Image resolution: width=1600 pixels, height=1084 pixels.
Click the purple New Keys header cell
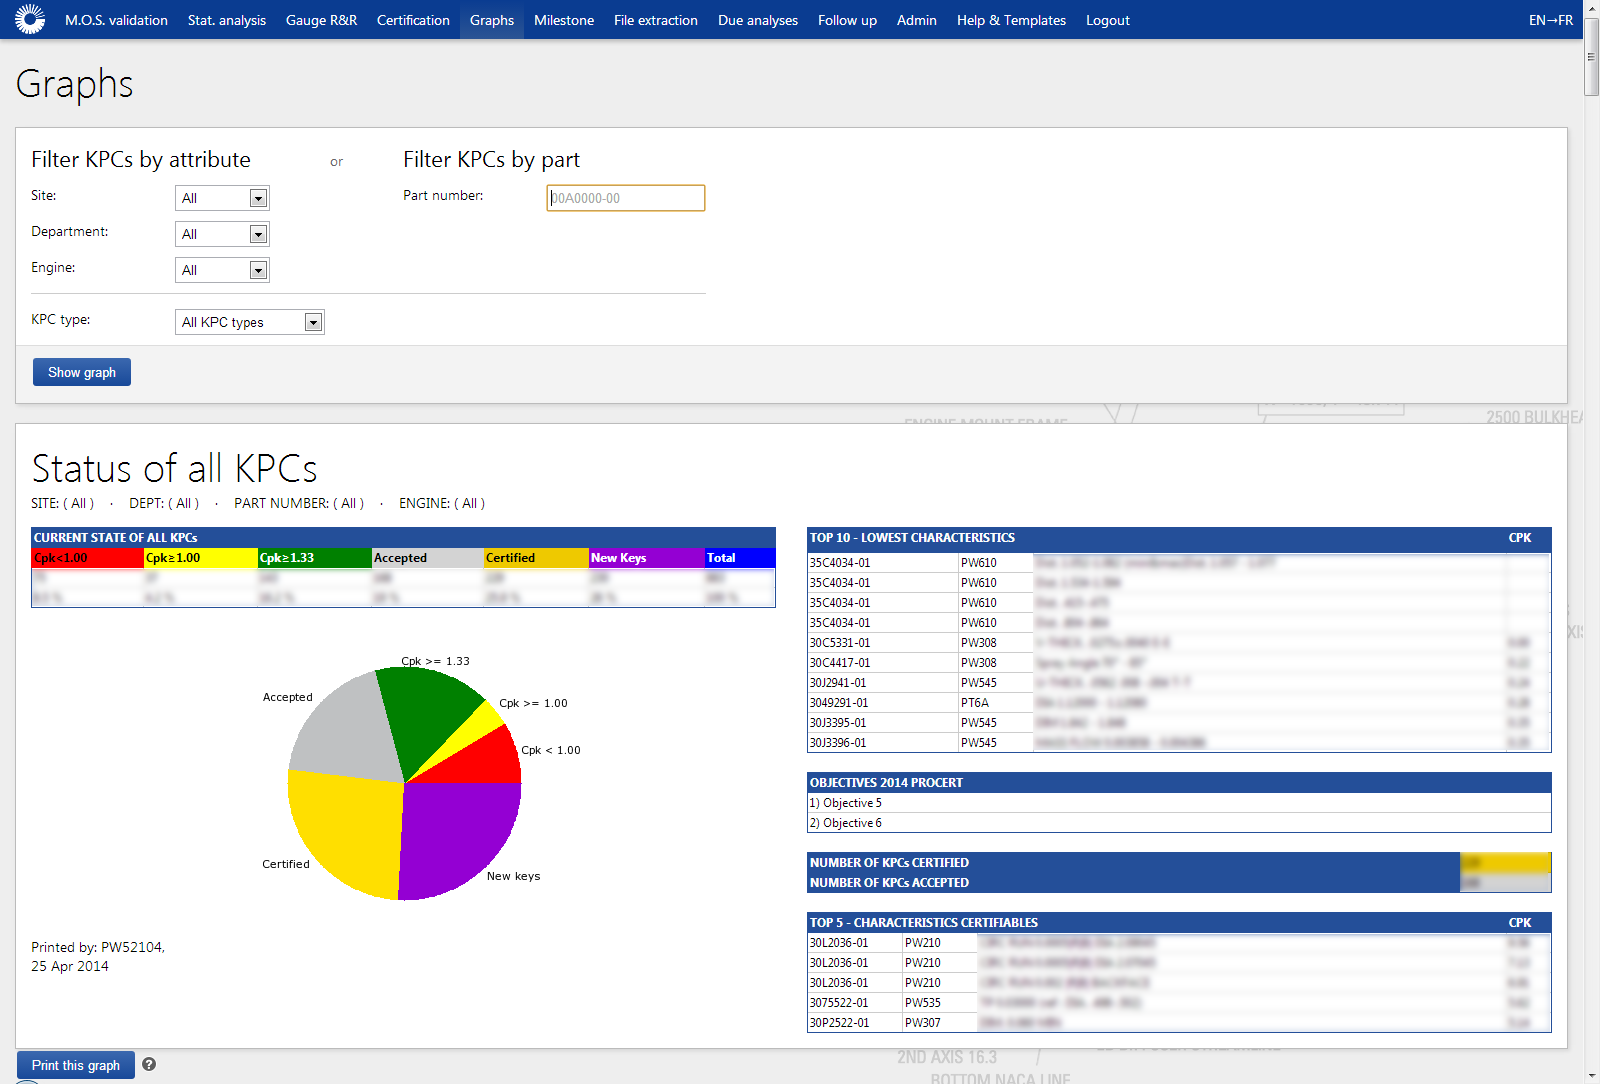point(647,558)
